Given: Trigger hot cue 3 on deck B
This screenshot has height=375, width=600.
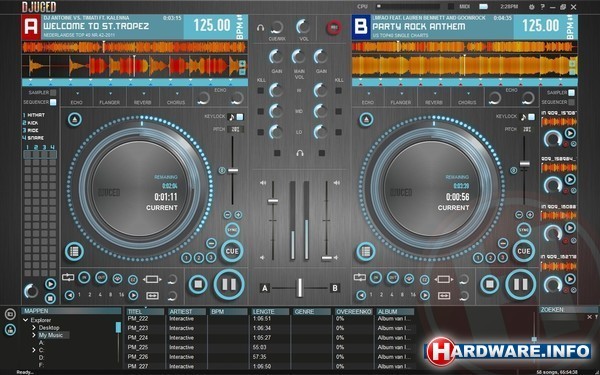Looking at the screenshot, I should (x=502, y=258).
